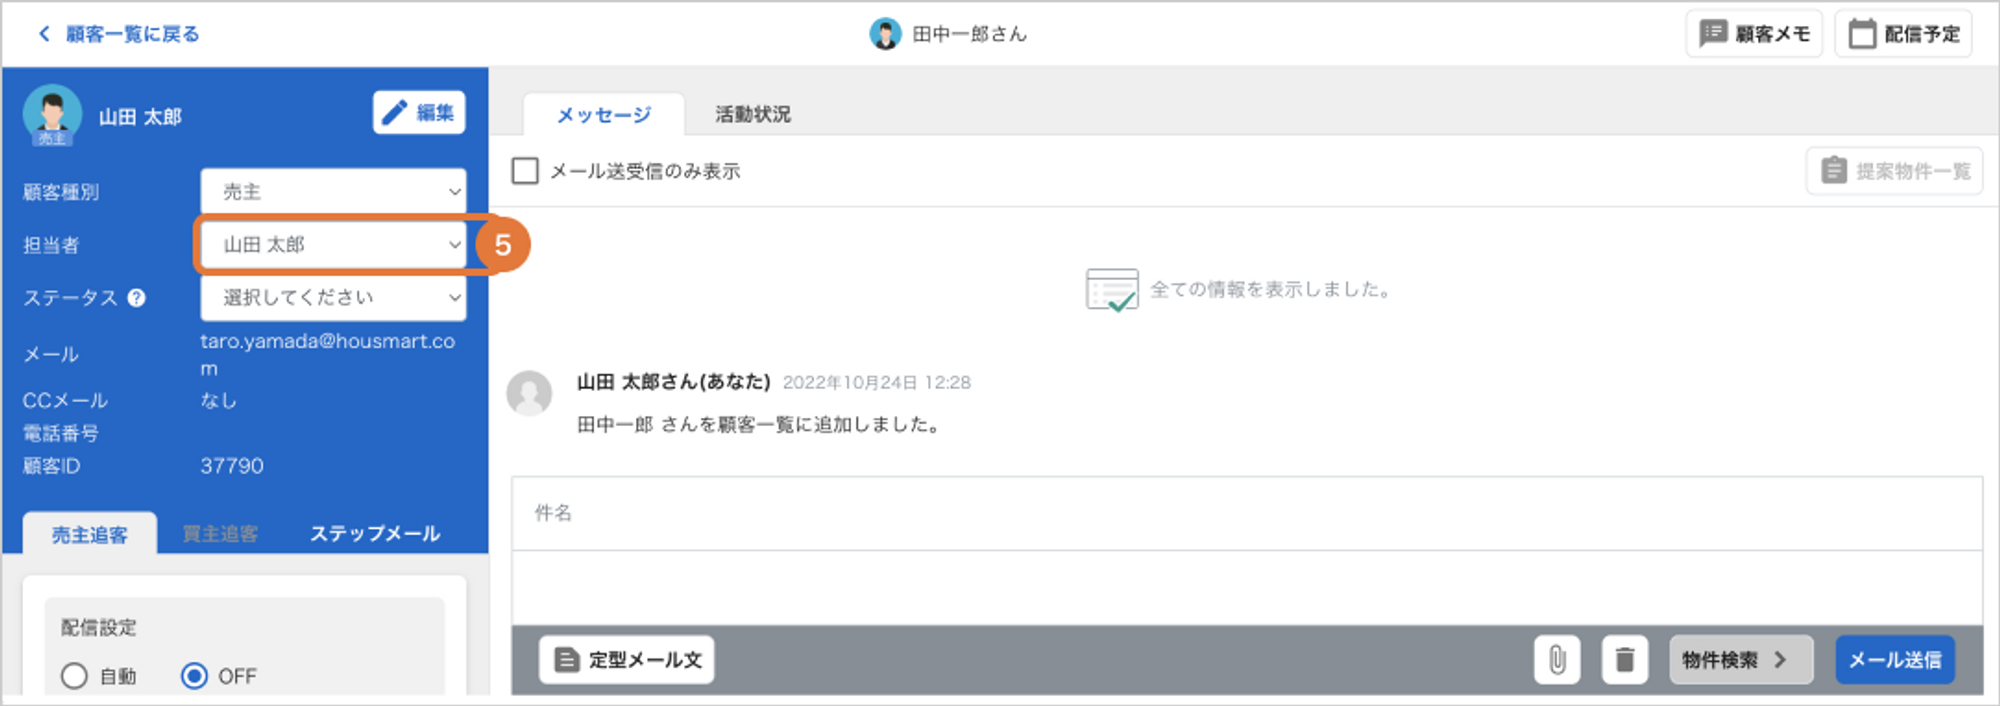Open 顧客メモ customer memo button

(1754, 34)
